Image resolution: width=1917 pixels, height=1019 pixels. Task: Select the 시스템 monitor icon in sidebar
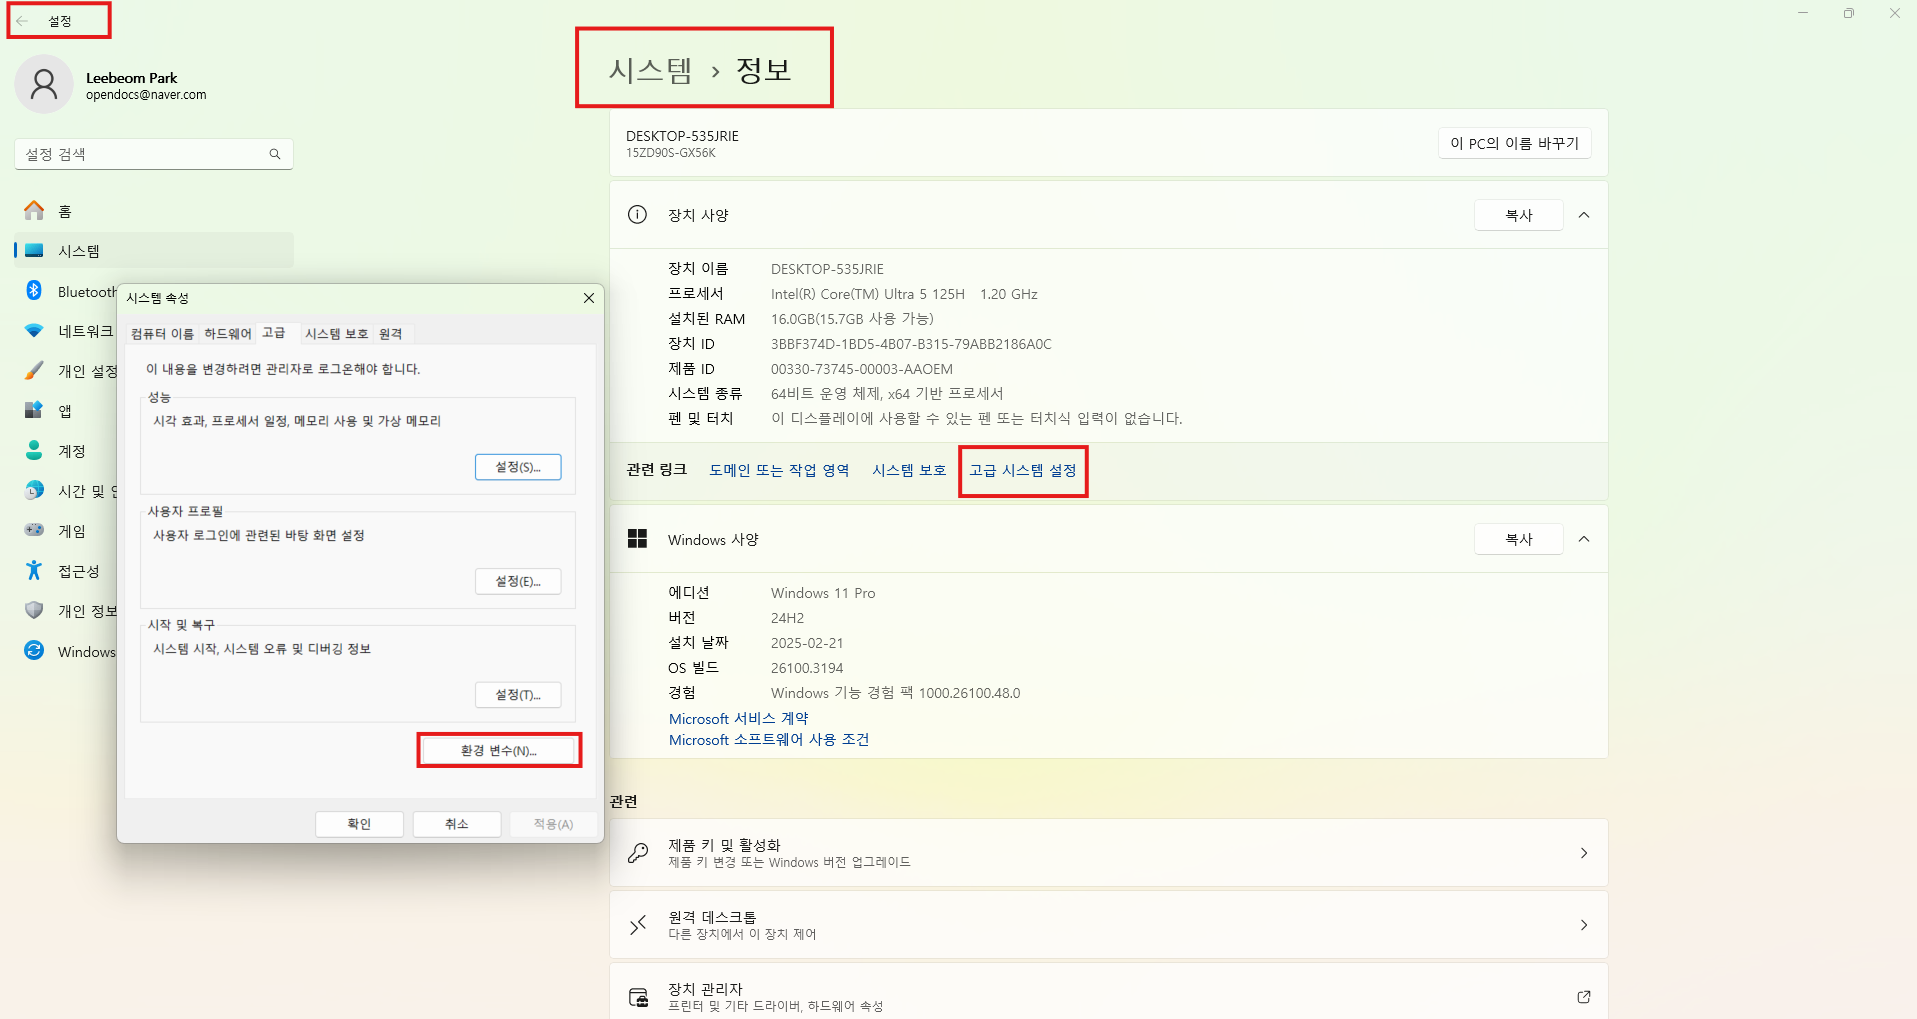(x=34, y=251)
